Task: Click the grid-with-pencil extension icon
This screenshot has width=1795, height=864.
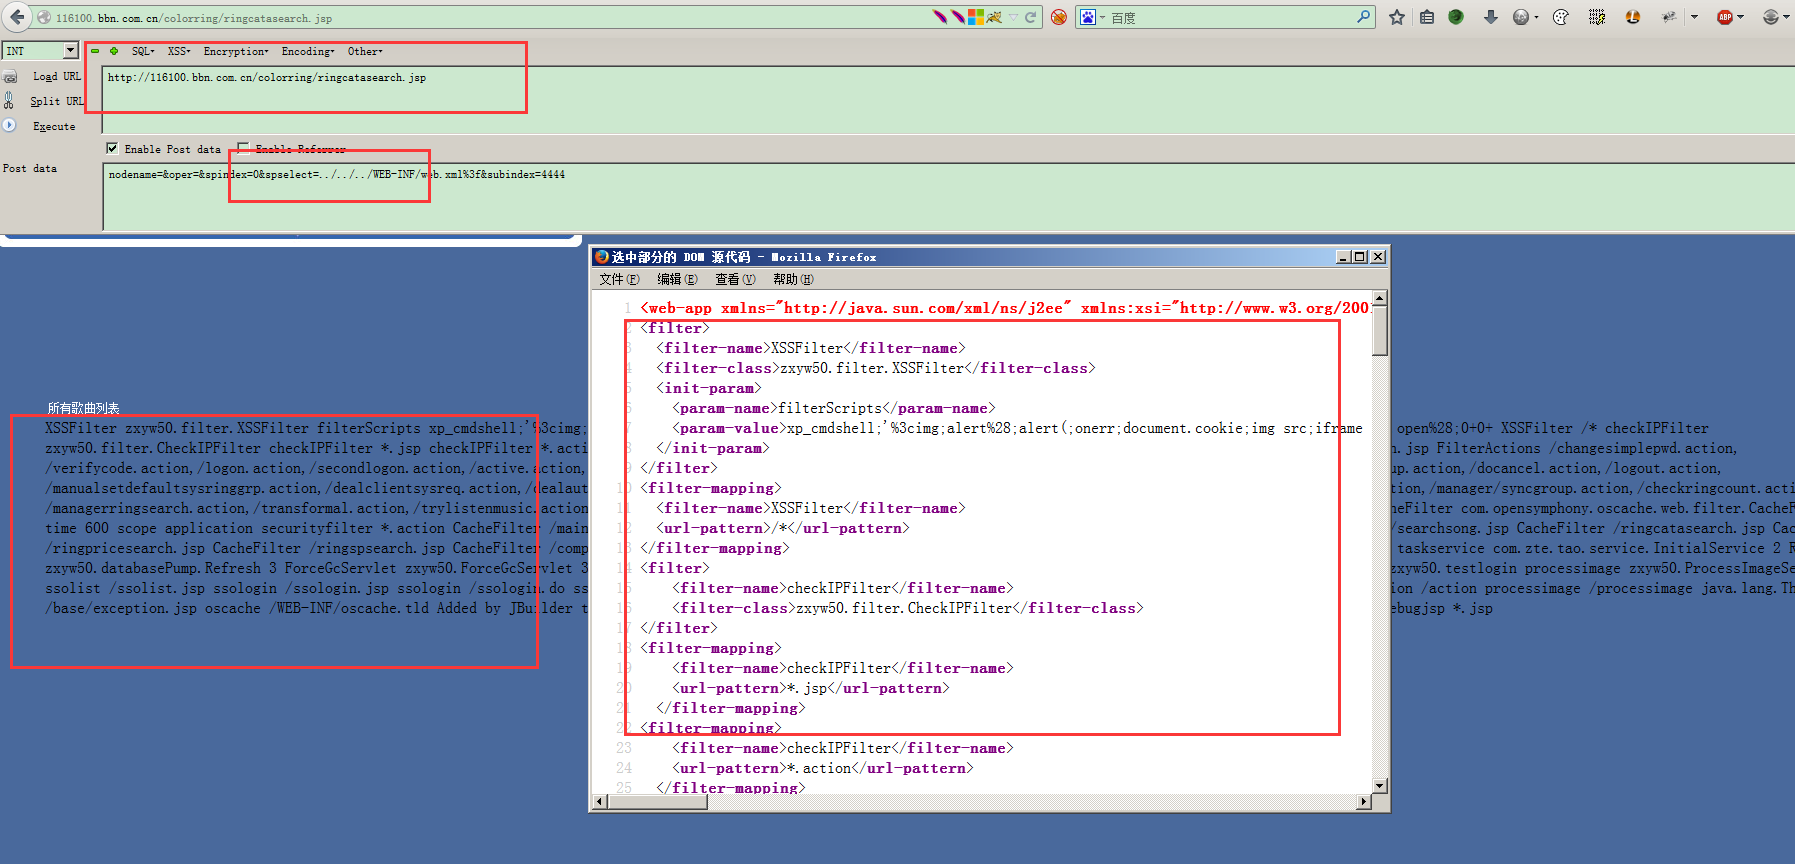Action: pos(1597,17)
